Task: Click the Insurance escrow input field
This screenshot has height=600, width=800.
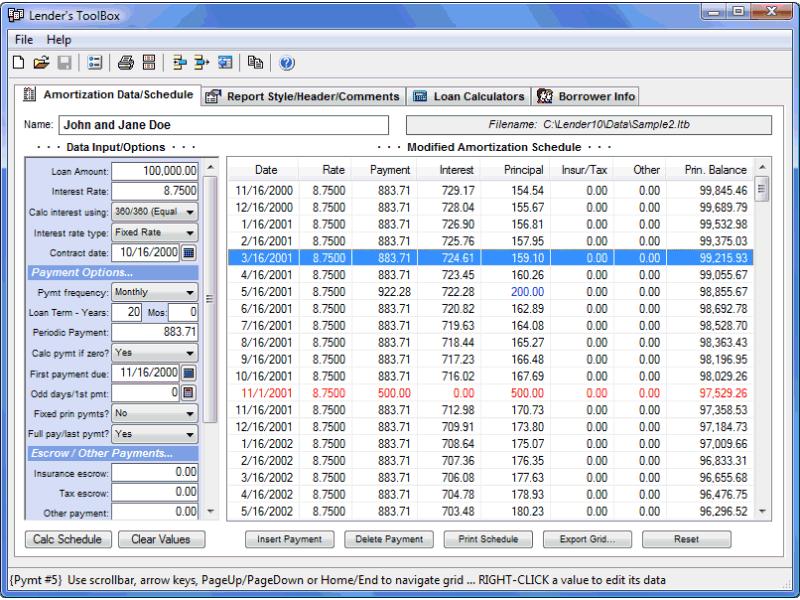Action: (x=155, y=472)
